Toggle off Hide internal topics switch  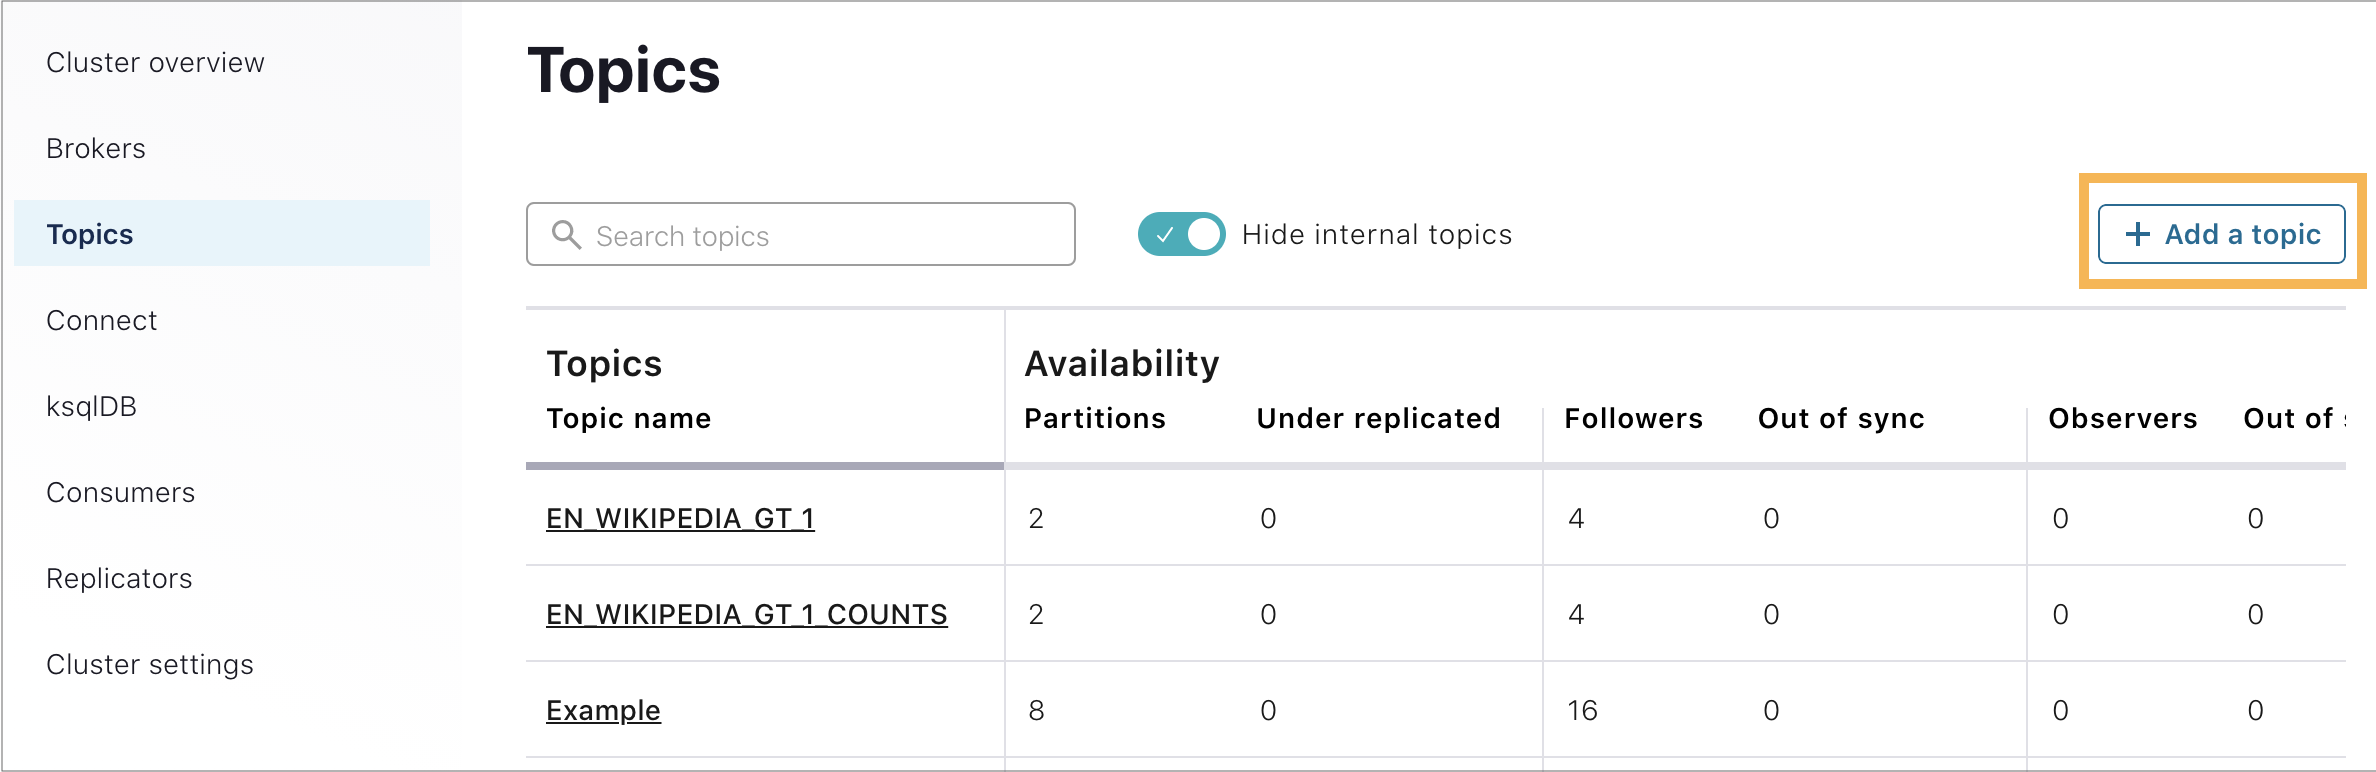coord(1181,235)
